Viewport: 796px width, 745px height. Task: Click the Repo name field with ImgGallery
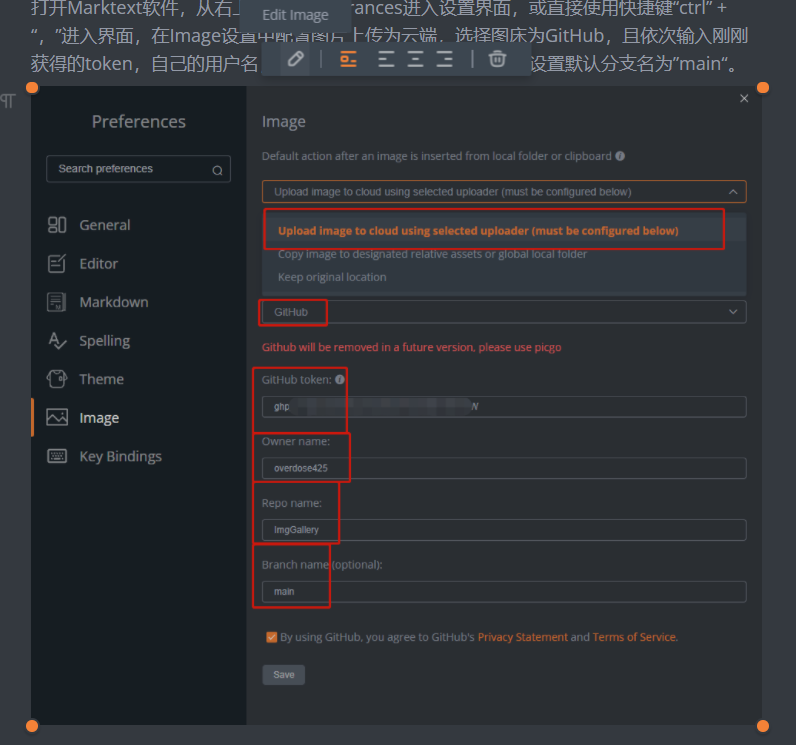[504, 530]
